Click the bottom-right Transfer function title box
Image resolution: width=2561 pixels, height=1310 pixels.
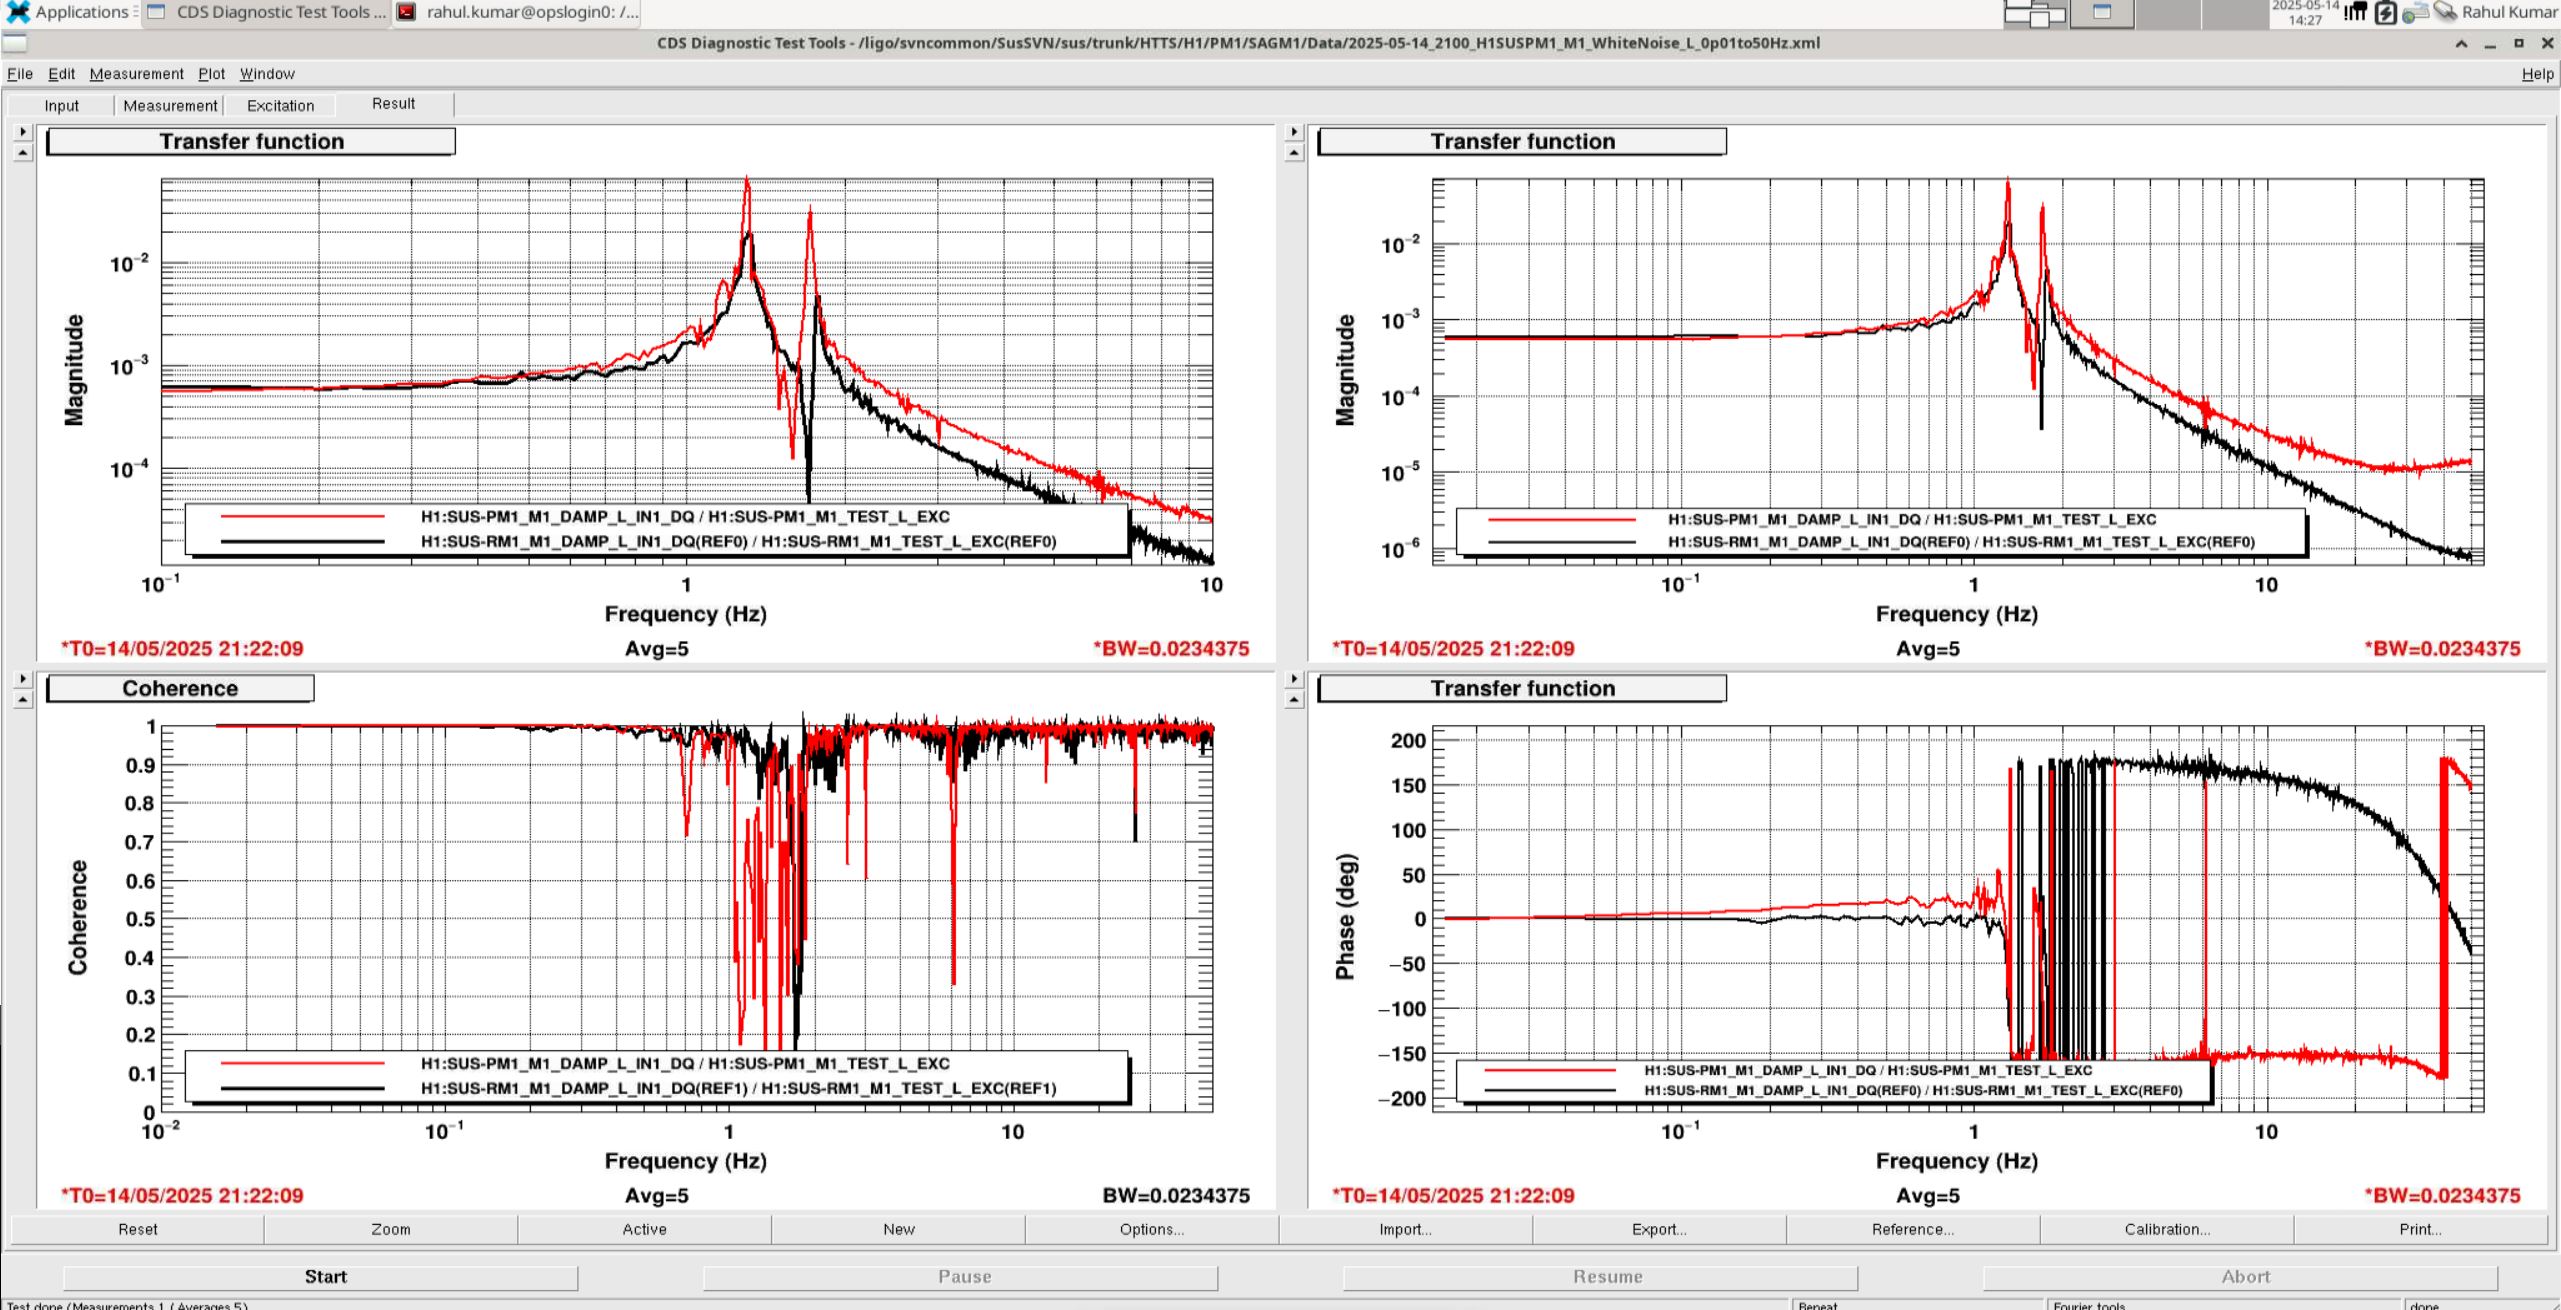point(1522,688)
